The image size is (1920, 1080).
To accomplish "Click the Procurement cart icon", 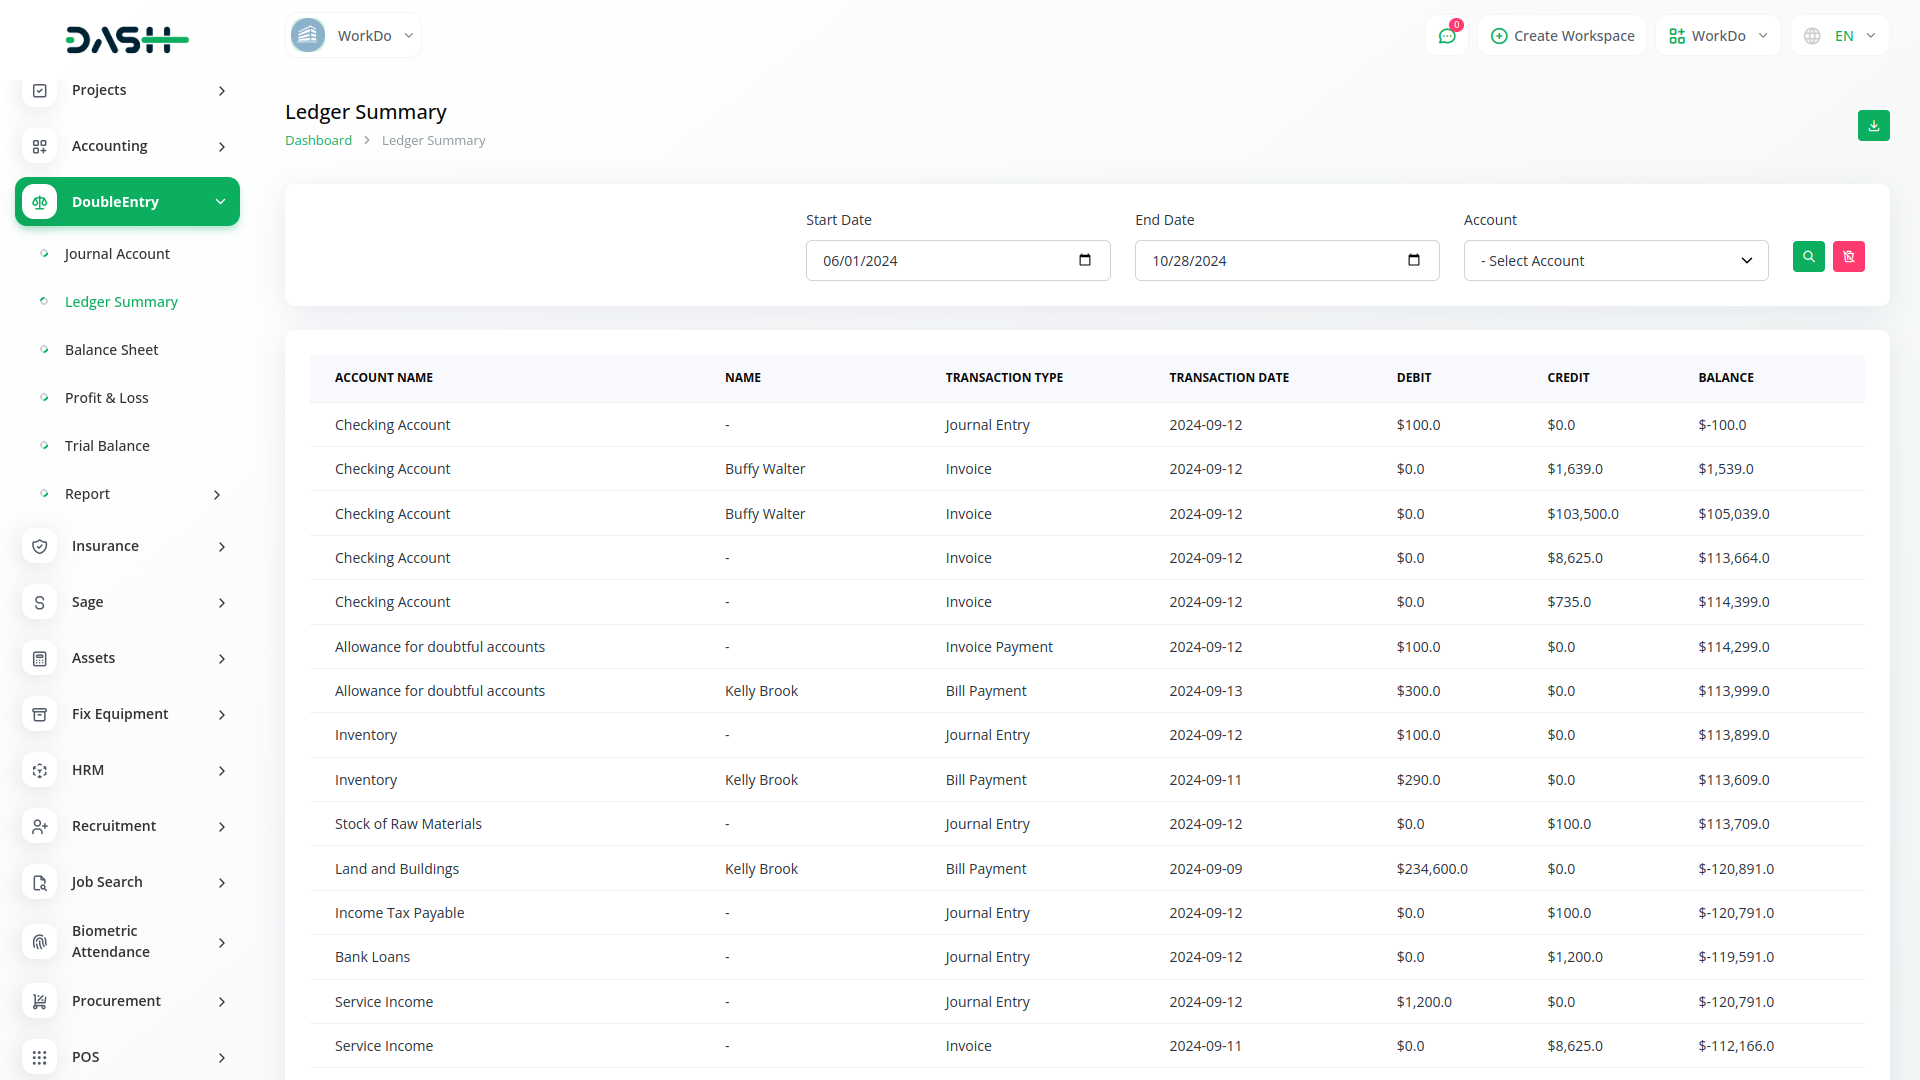I will (40, 1001).
